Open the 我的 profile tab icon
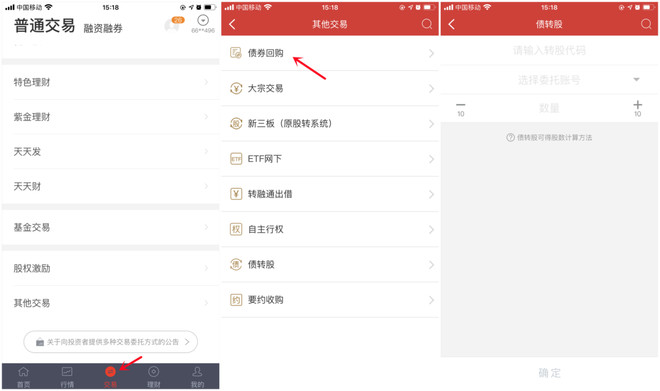 coord(197,372)
